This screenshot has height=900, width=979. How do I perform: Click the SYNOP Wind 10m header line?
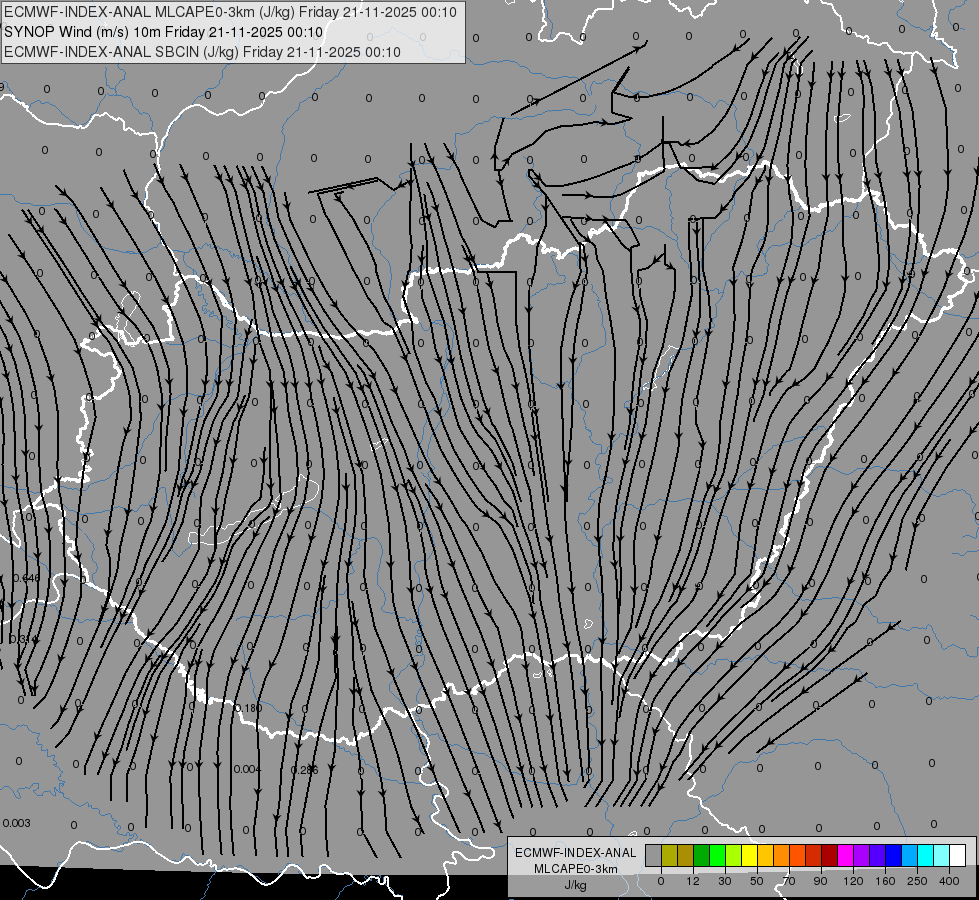(x=164, y=32)
